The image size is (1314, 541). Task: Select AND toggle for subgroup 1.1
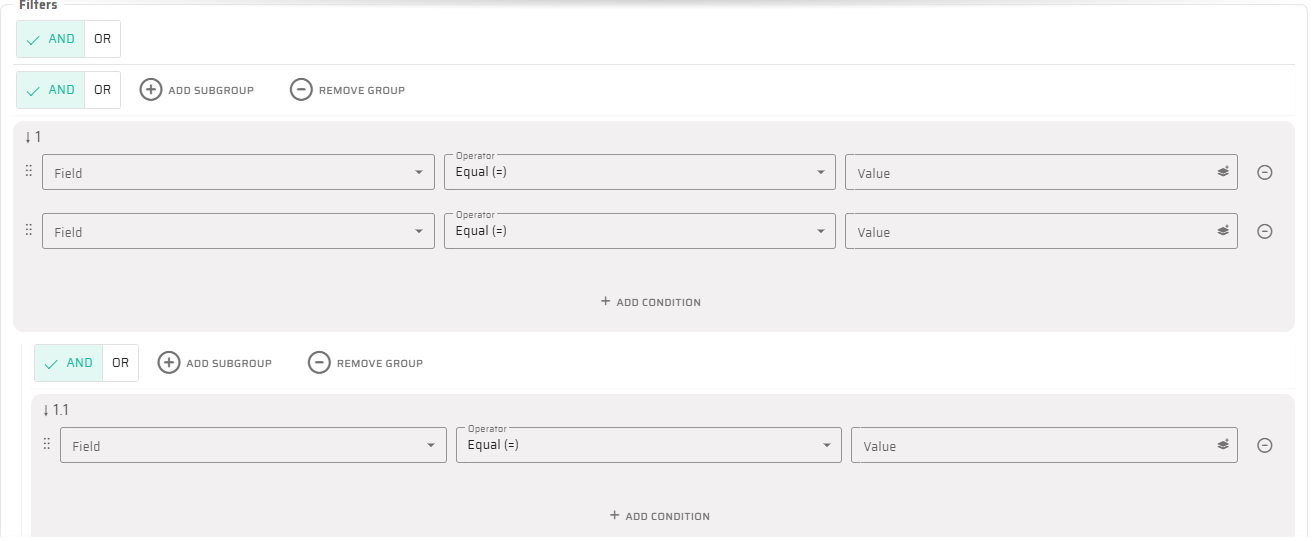[x=68, y=363]
